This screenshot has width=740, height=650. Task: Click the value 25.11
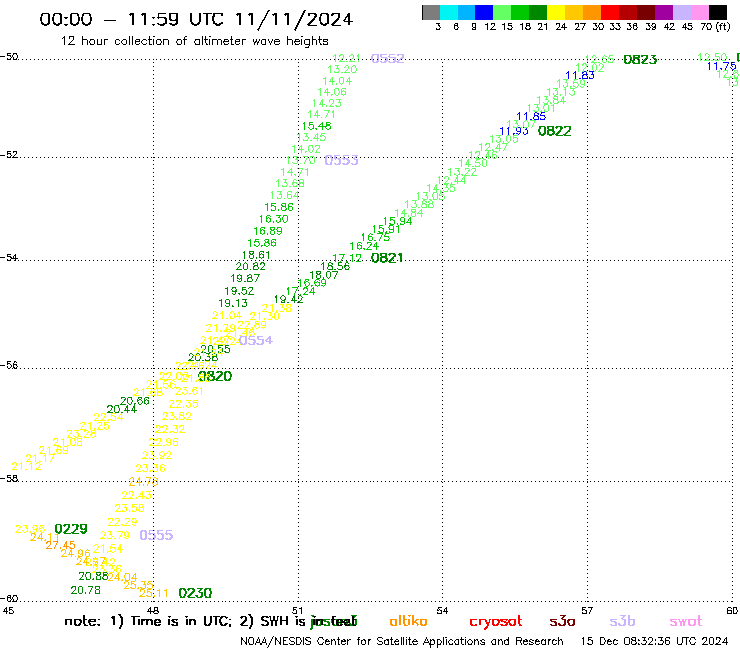[154, 593]
